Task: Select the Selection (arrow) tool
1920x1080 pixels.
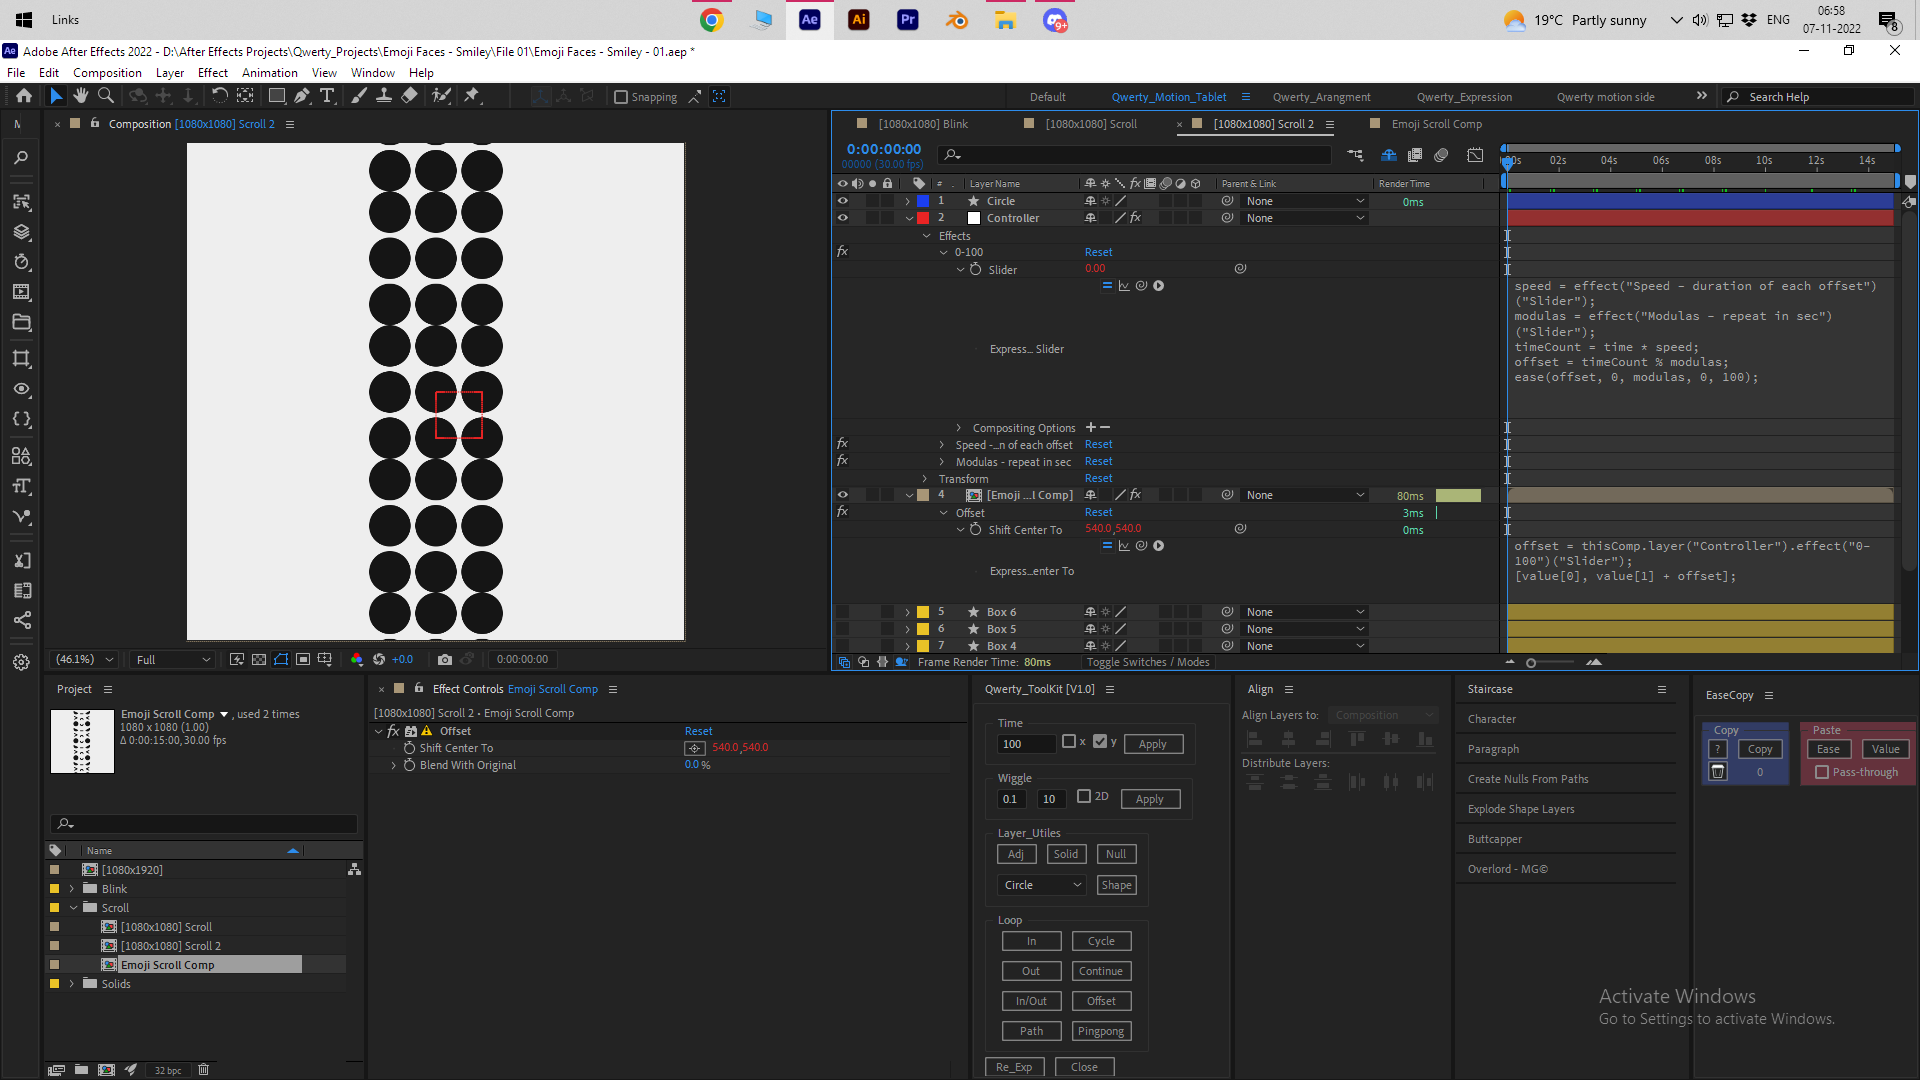Action: [x=56, y=96]
